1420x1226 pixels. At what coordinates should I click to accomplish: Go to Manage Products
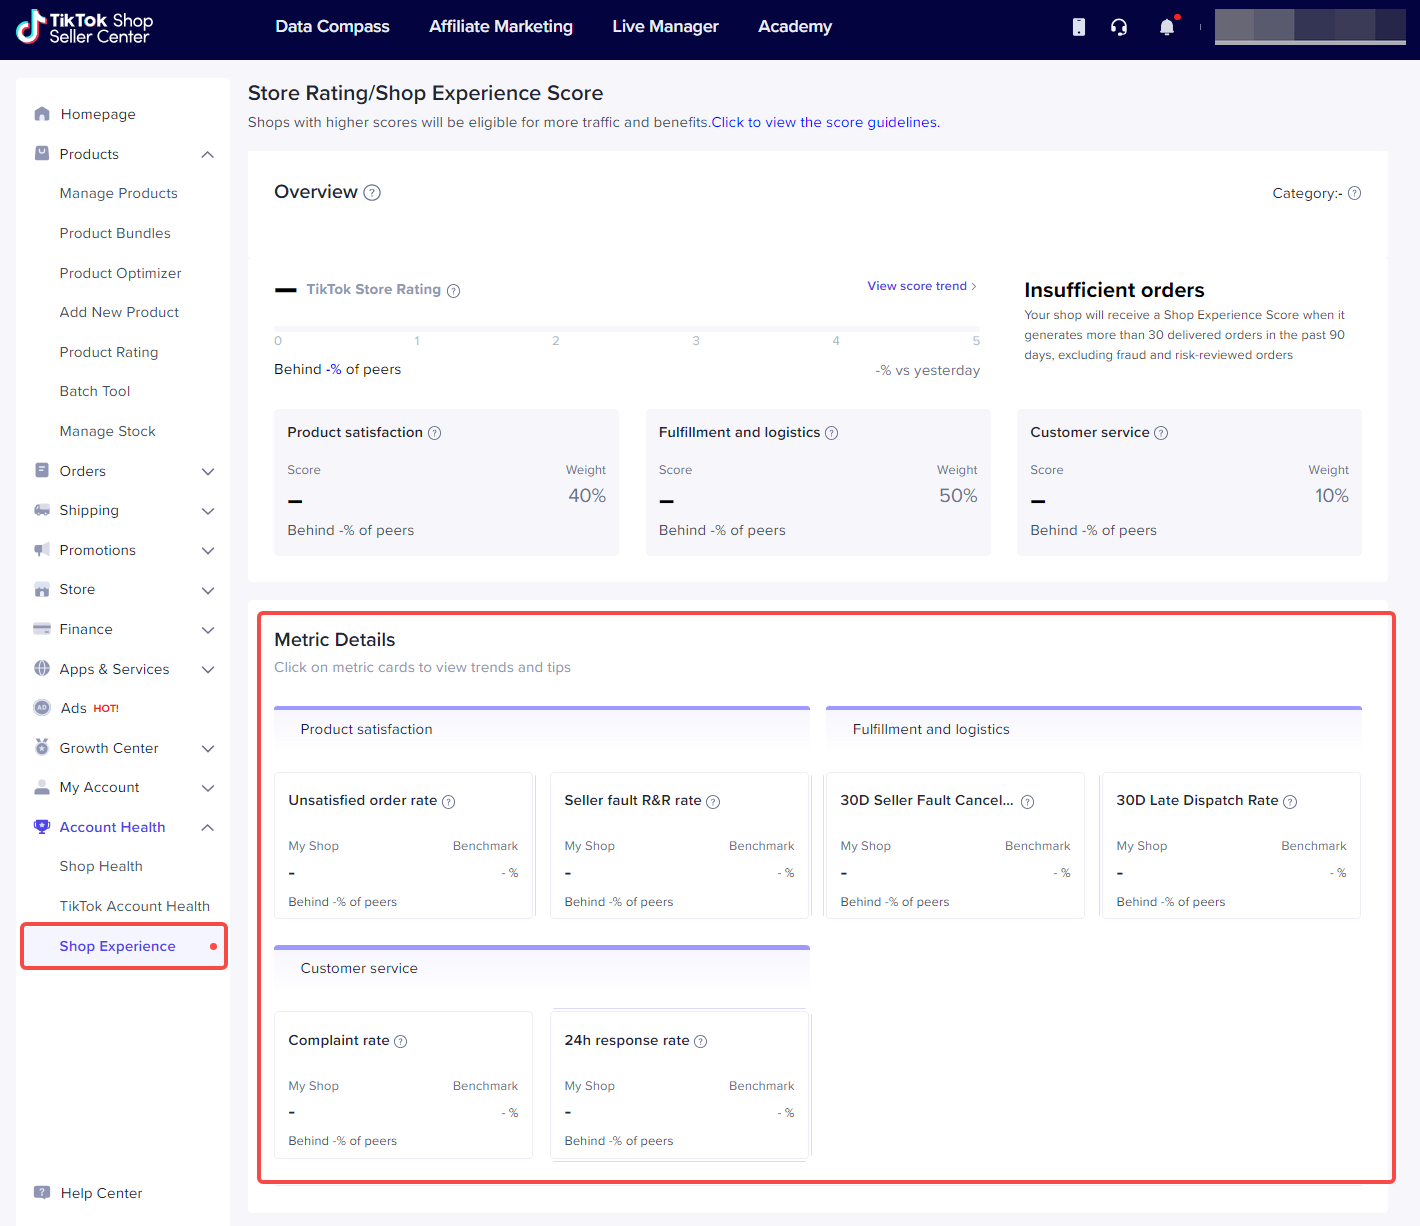[118, 194]
